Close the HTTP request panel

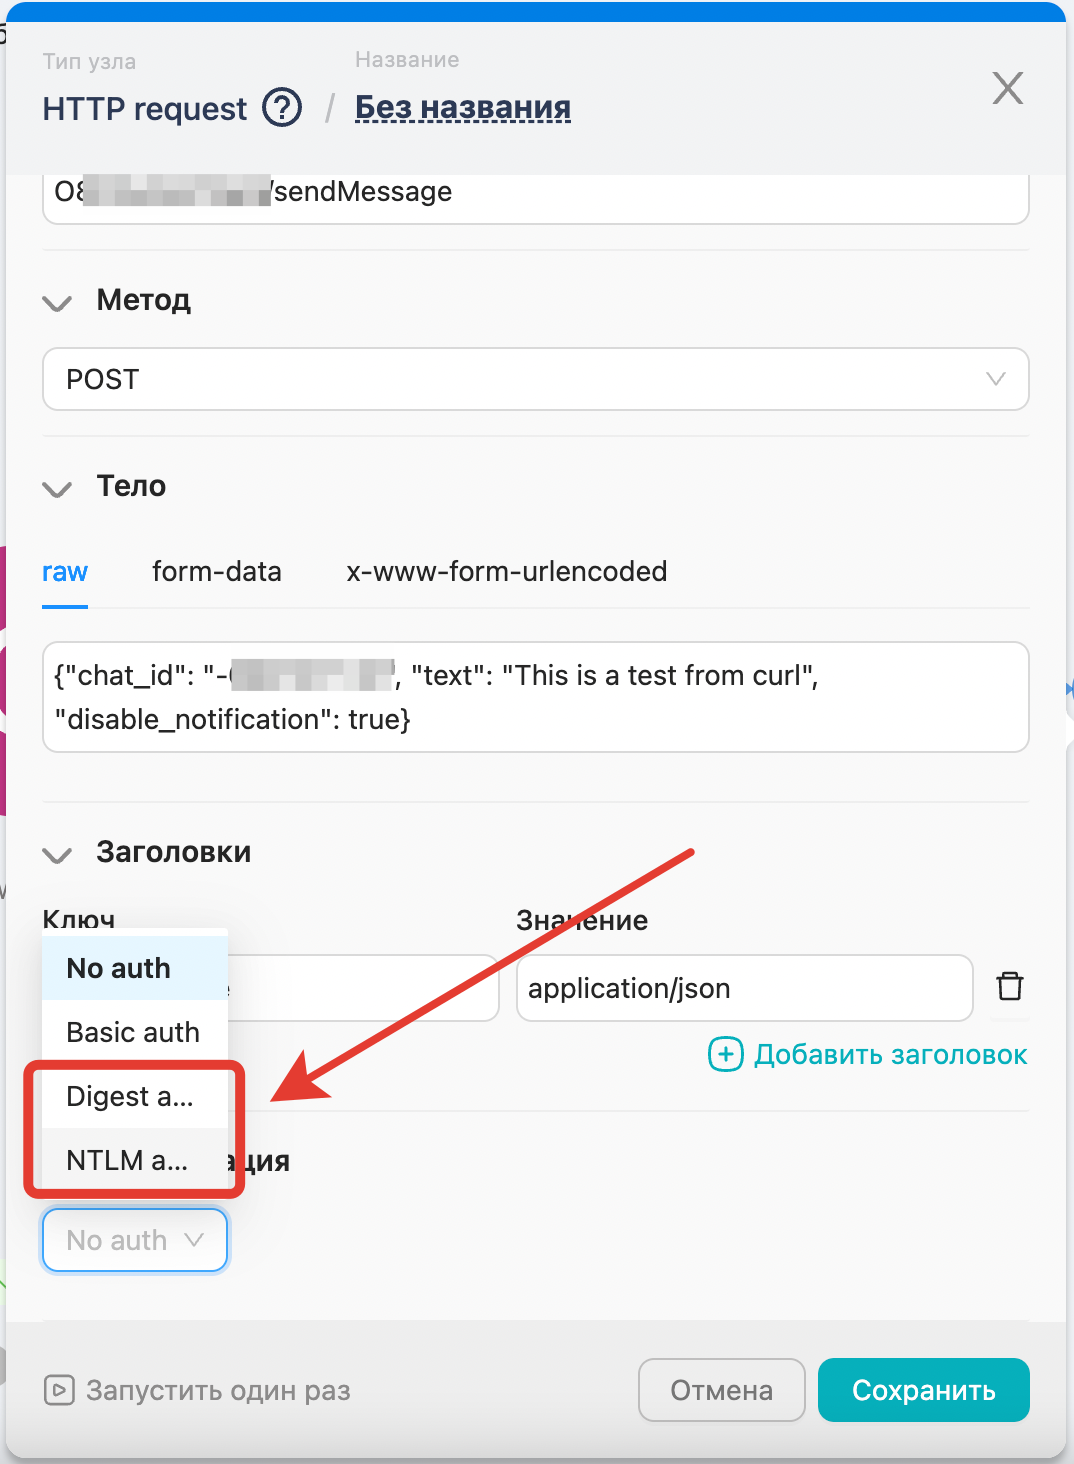pos(1007,88)
